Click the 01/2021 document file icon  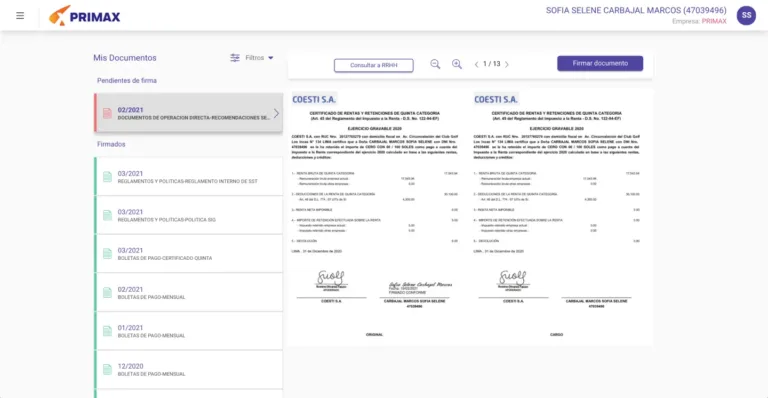point(107,331)
